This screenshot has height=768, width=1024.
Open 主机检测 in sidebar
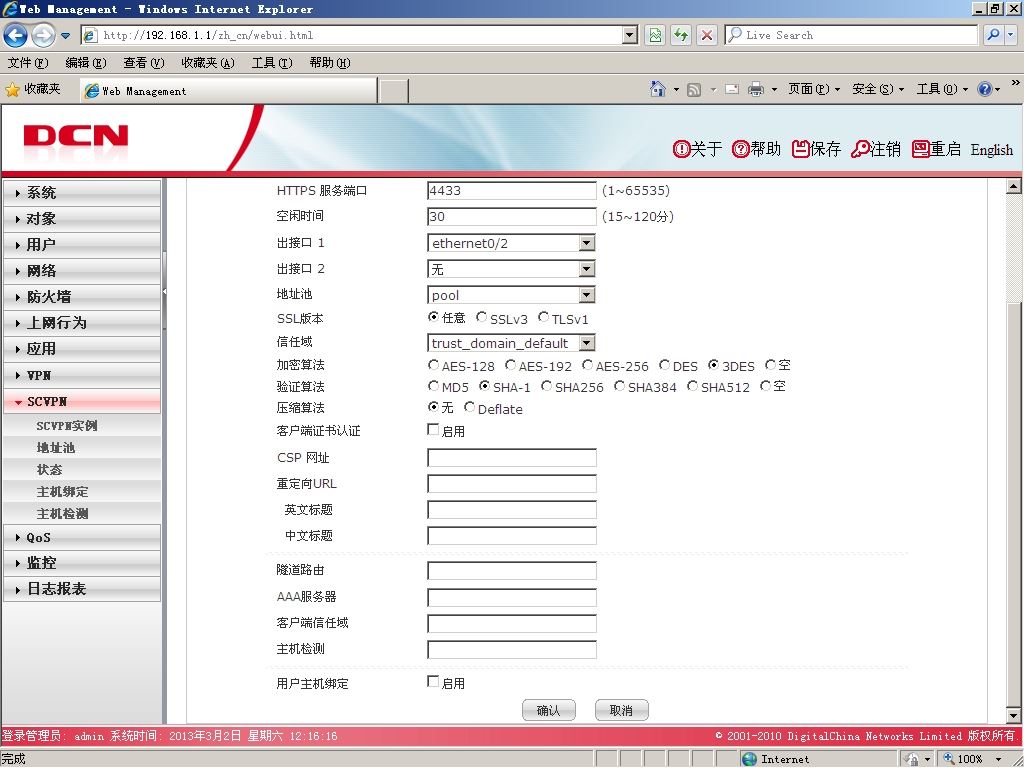pyautogui.click(x=62, y=514)
